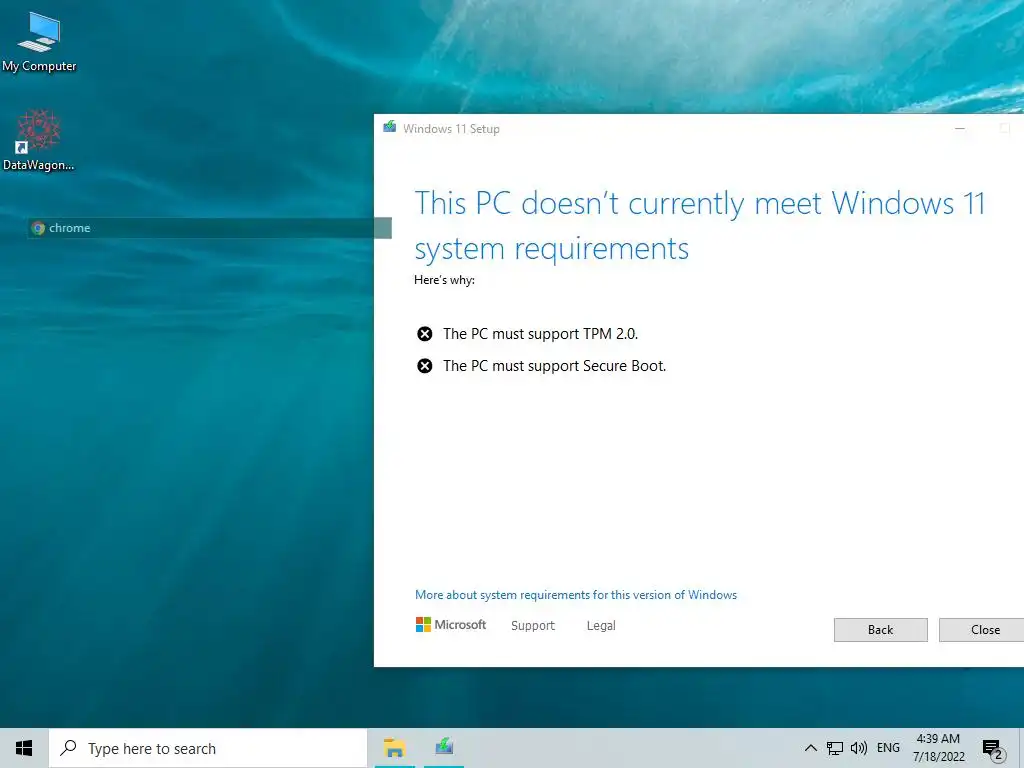The height and width of the screenshot is (768, 1024).
Task: Switch to Windows 11 Setup taskbar icon
Action: [x=444, y=748]
